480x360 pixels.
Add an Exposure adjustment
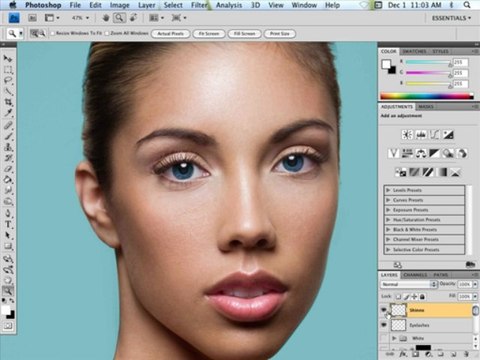(x=448, y=135)
